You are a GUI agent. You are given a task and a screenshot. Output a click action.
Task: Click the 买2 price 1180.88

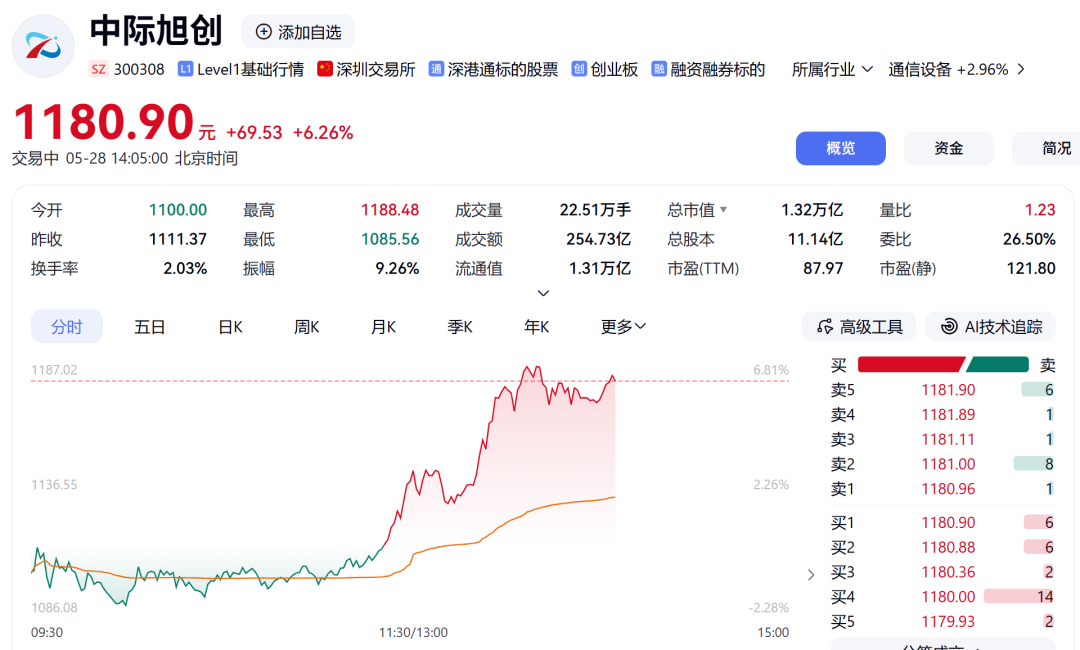coord(948,547)
